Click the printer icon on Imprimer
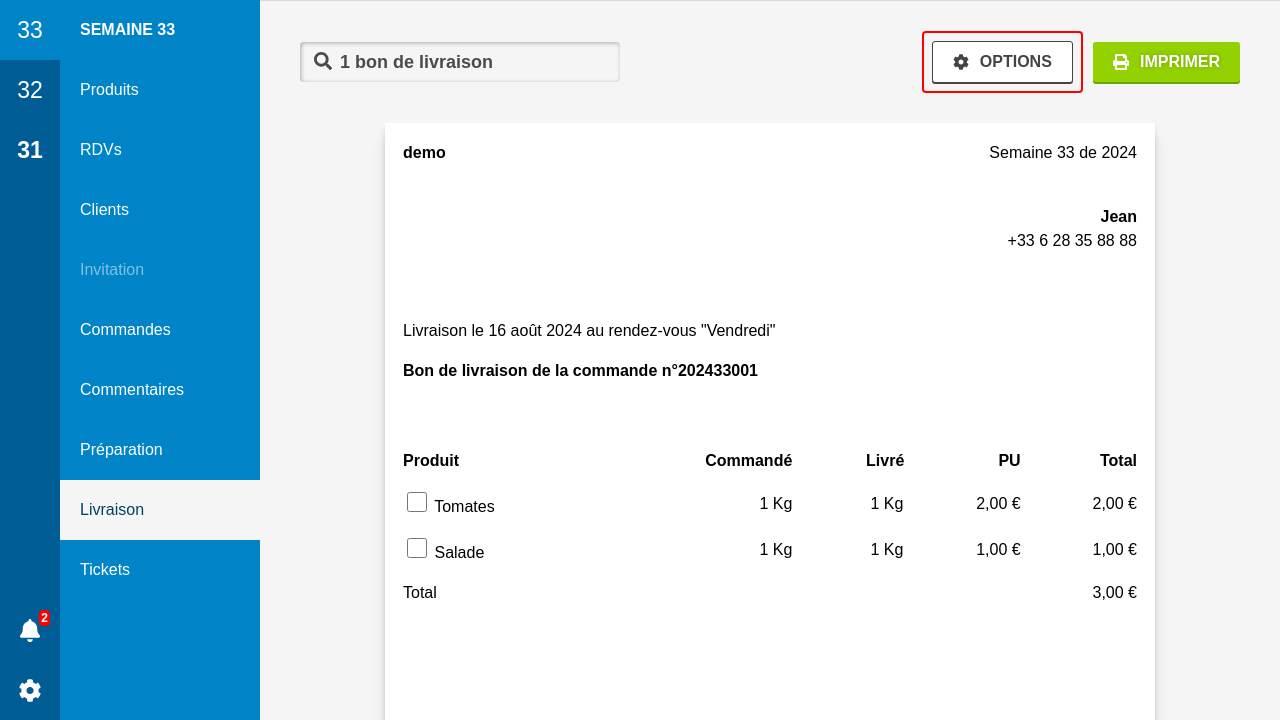Screen dimensions: 1280x720 (x=1121, y=62)
